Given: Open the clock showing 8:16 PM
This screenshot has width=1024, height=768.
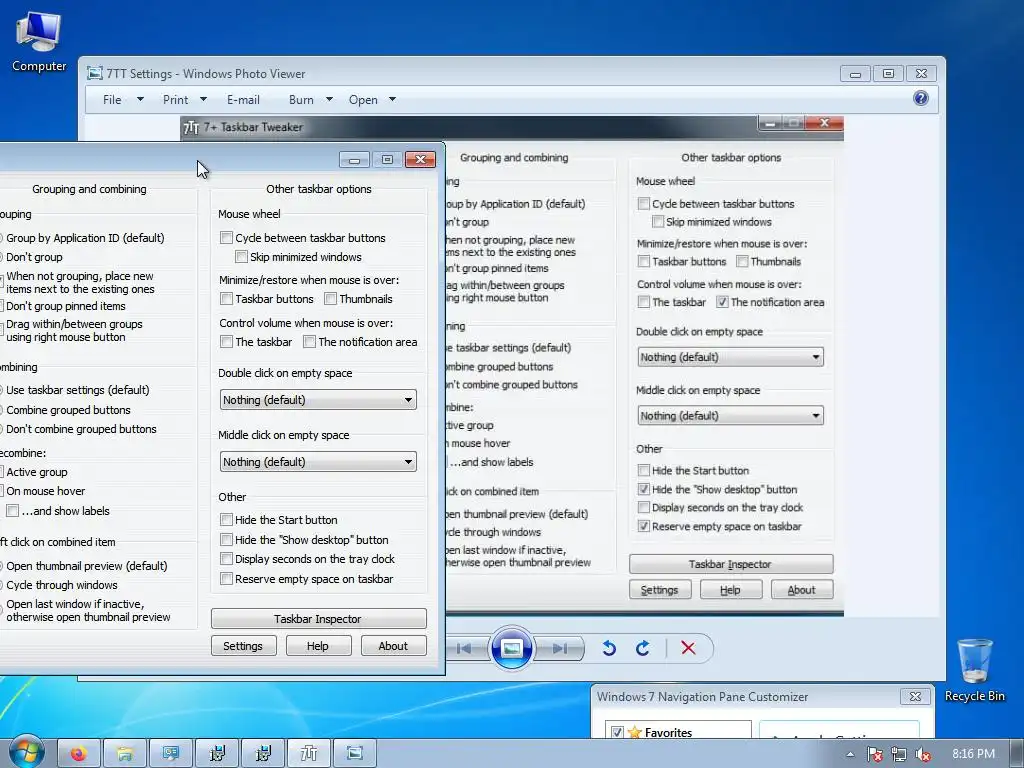Looking at the screenshot, I should (973, 754).
